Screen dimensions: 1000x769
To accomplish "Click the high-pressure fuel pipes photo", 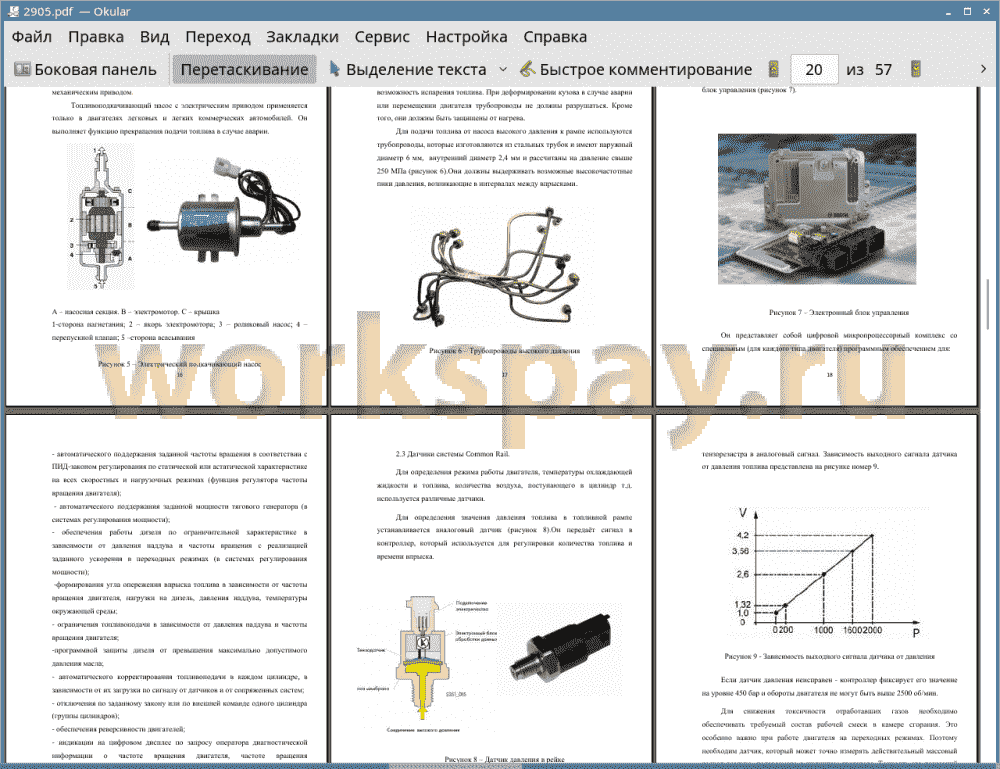I will coord(496,267).
